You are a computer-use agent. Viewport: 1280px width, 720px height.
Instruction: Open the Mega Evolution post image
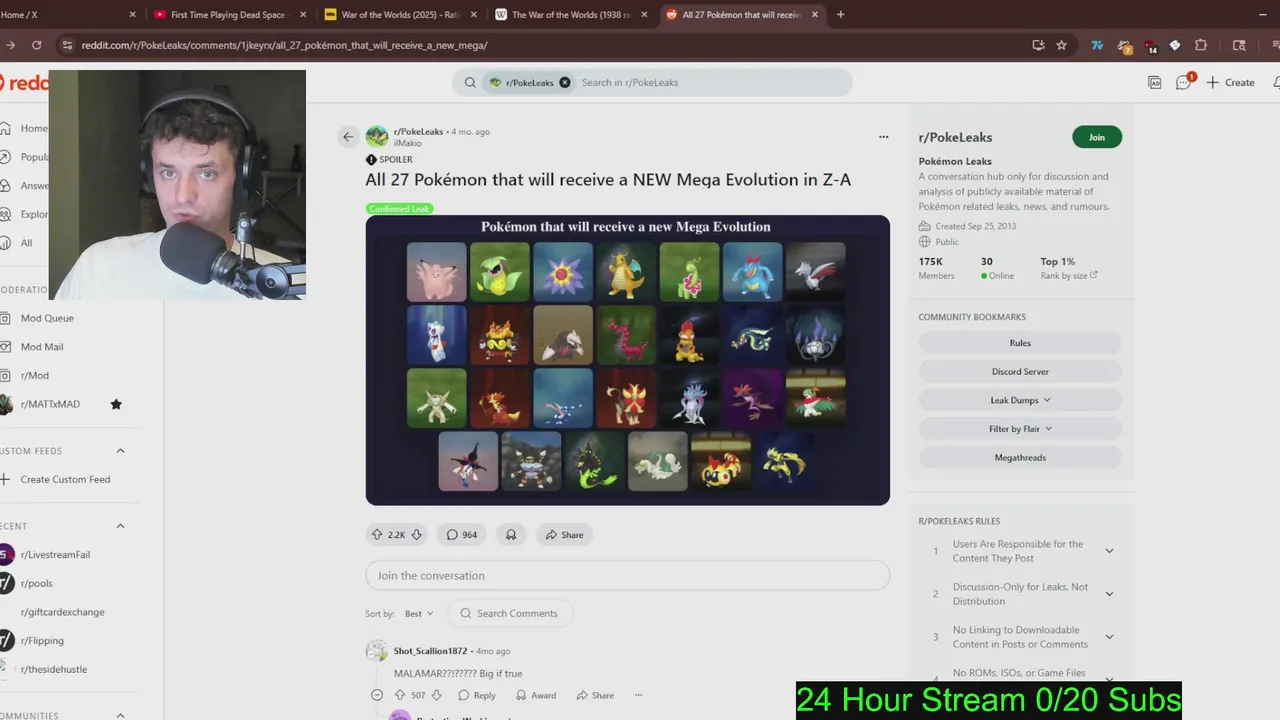[627, 360]
